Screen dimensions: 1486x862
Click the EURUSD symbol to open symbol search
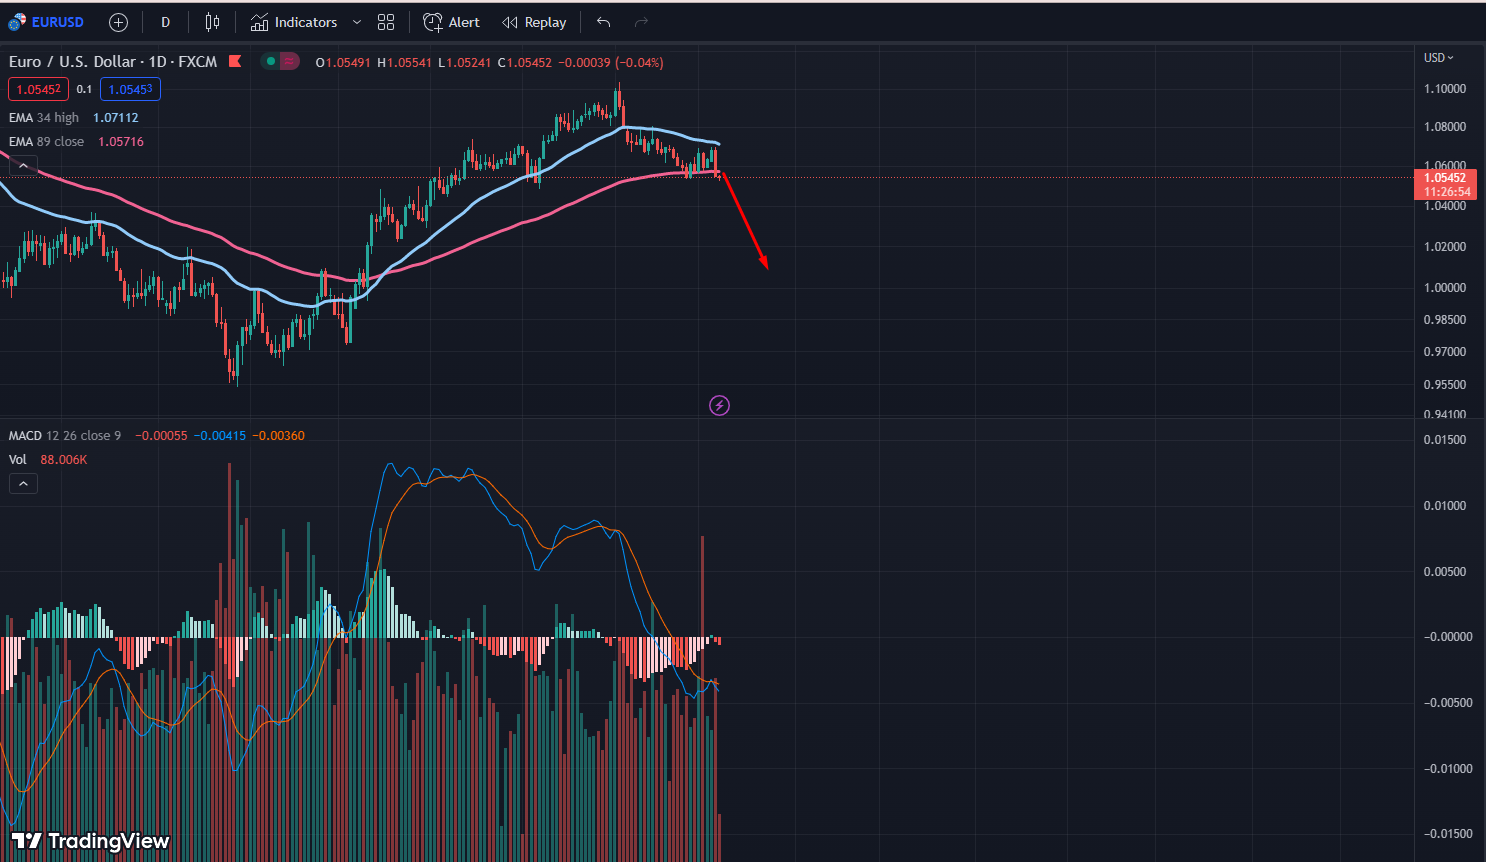tap(57, 21)
